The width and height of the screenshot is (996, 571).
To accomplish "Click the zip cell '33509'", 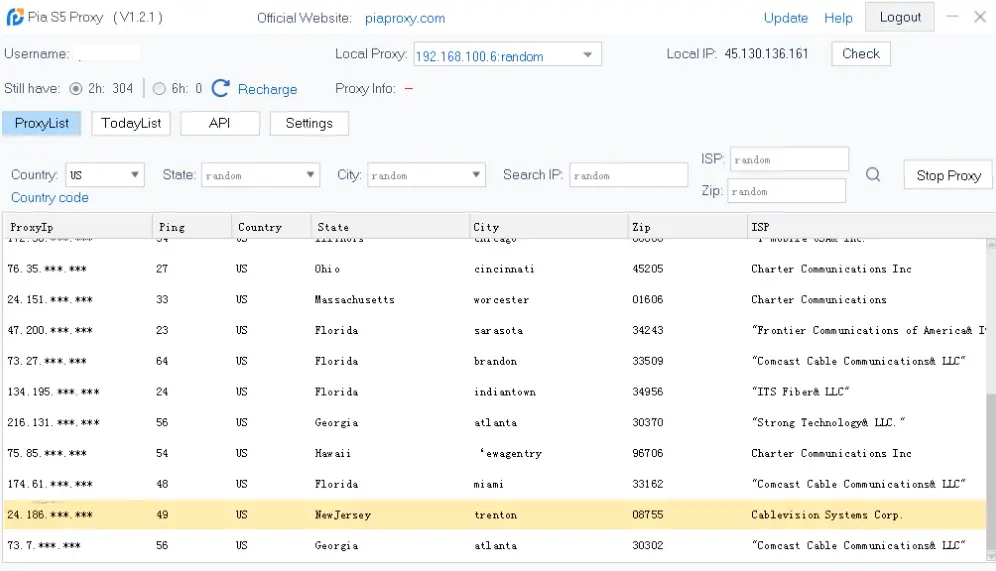I will pyautogui.click(x=647, y=361).
